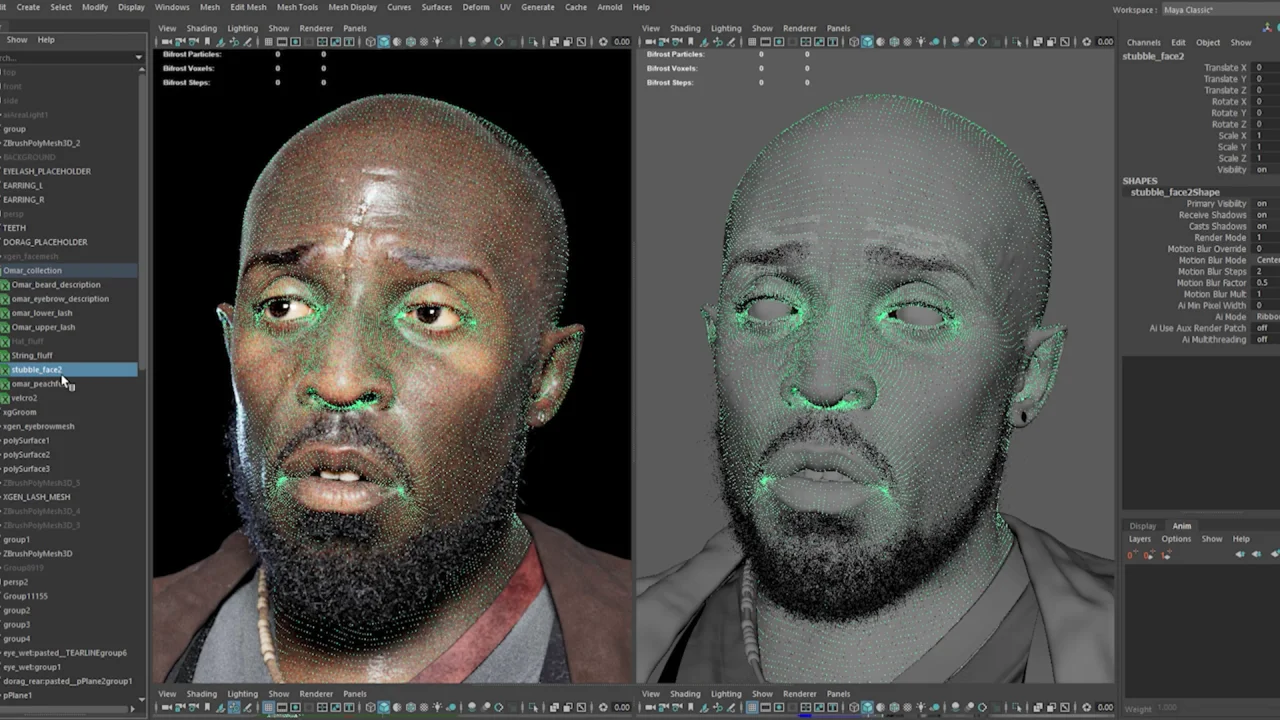Open Motion Blur Mode value dropdown
The height and width of the screenshot is (720, 1280).
[x=1267, y=260]
